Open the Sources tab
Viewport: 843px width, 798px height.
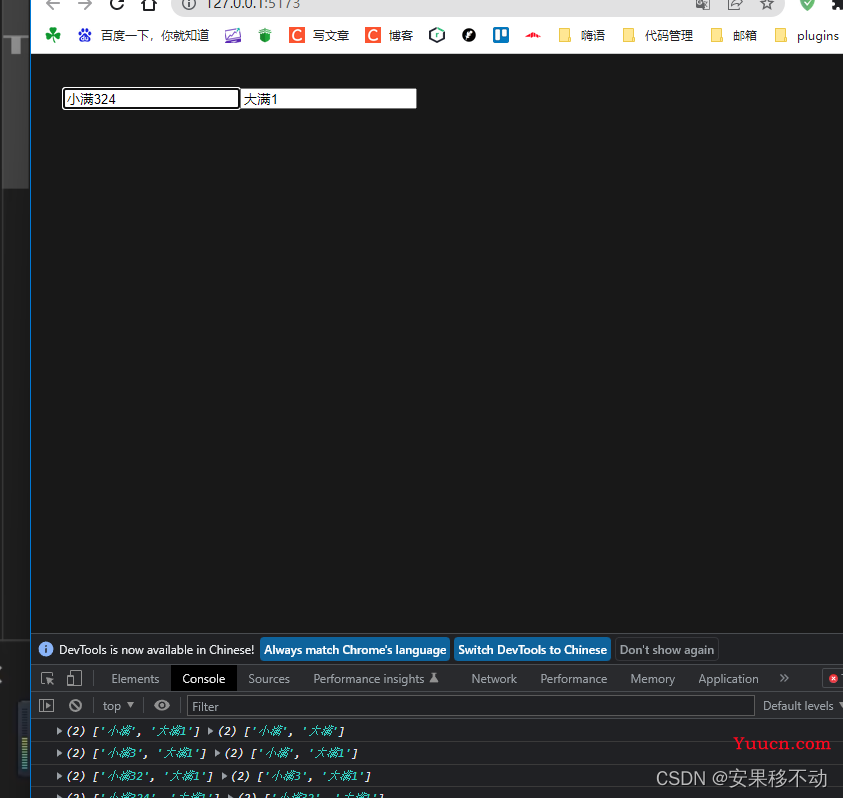coord(269,679)
